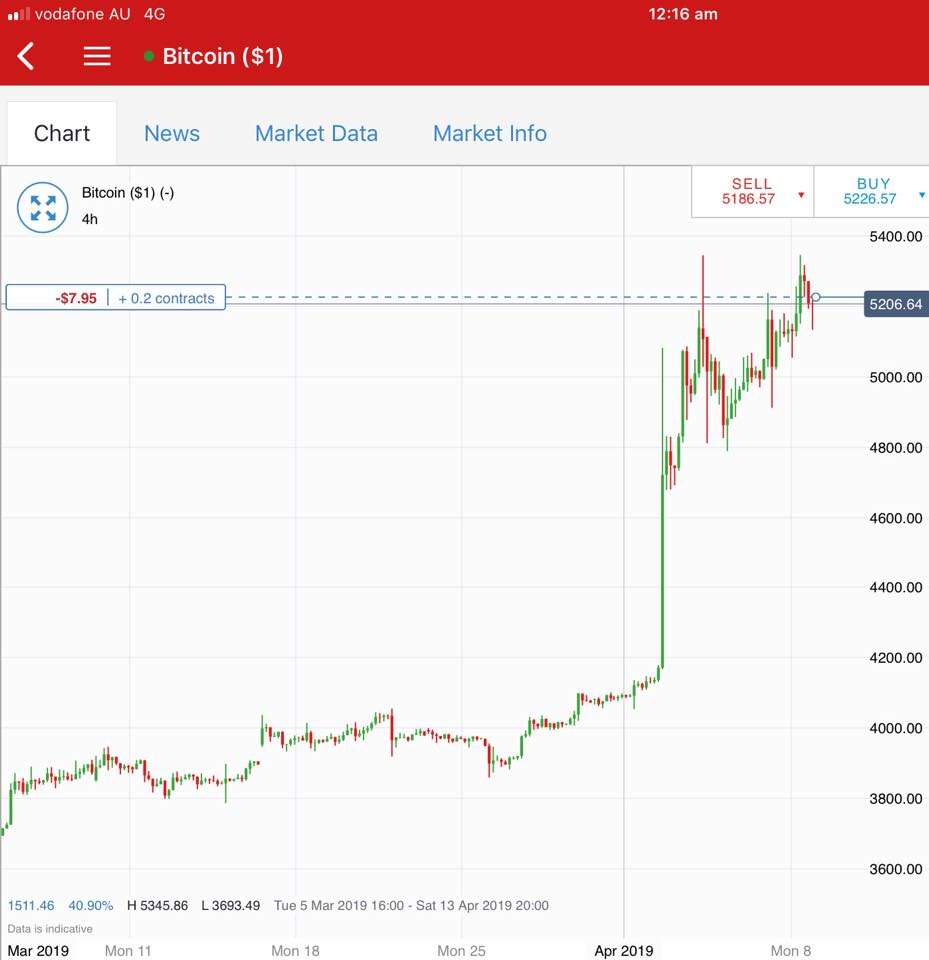Screen dimensions: 929x960
Task: Tap the 5000.00 price axis label
Action: pyautogui.click(x=895, y=377)
